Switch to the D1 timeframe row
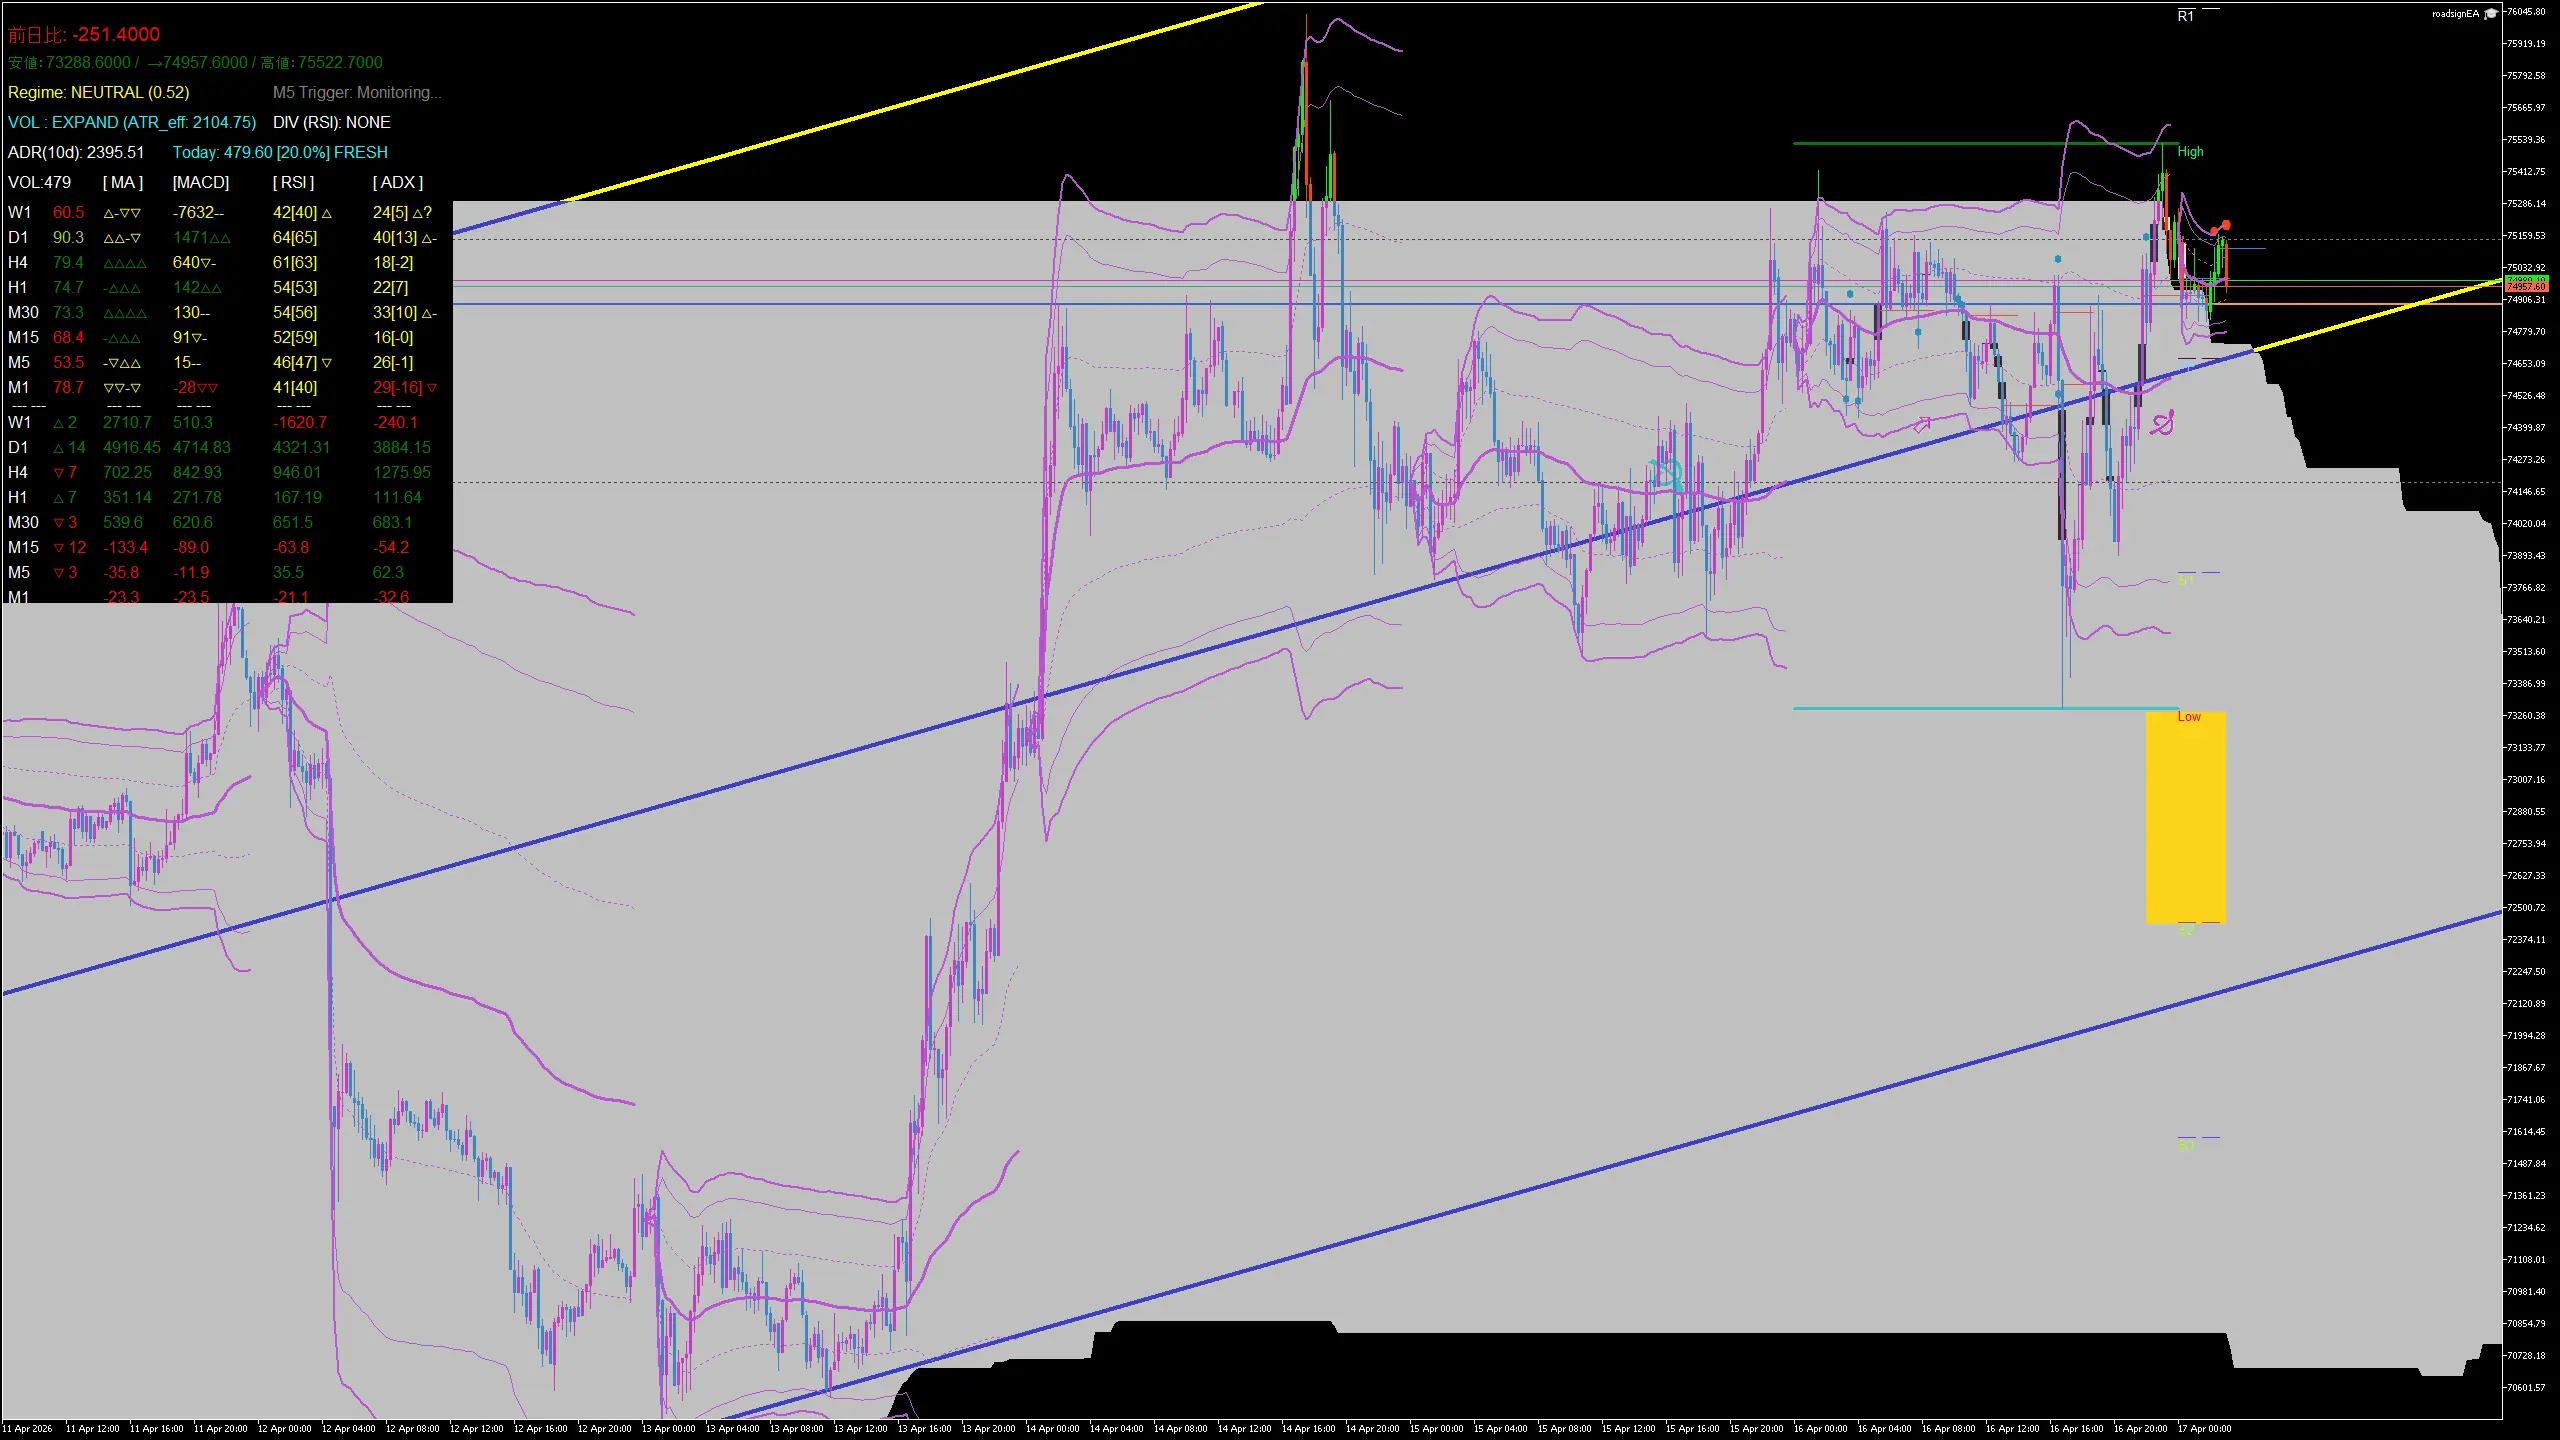This screenshot has width=2560, height=1440. 17,237
